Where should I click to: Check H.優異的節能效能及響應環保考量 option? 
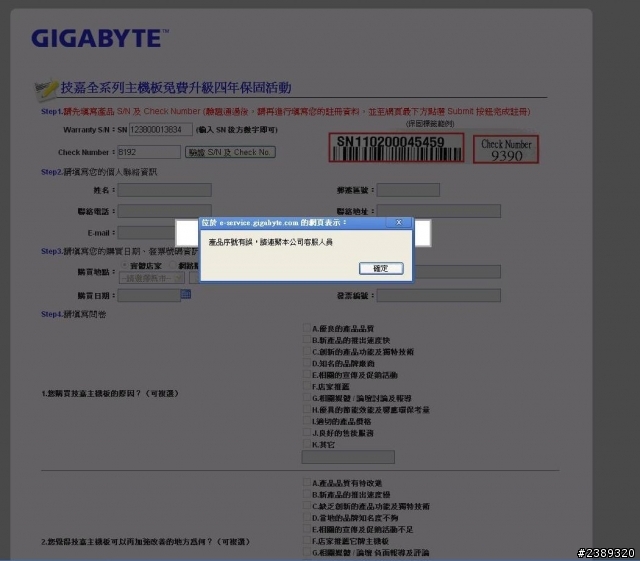[307, 409]
